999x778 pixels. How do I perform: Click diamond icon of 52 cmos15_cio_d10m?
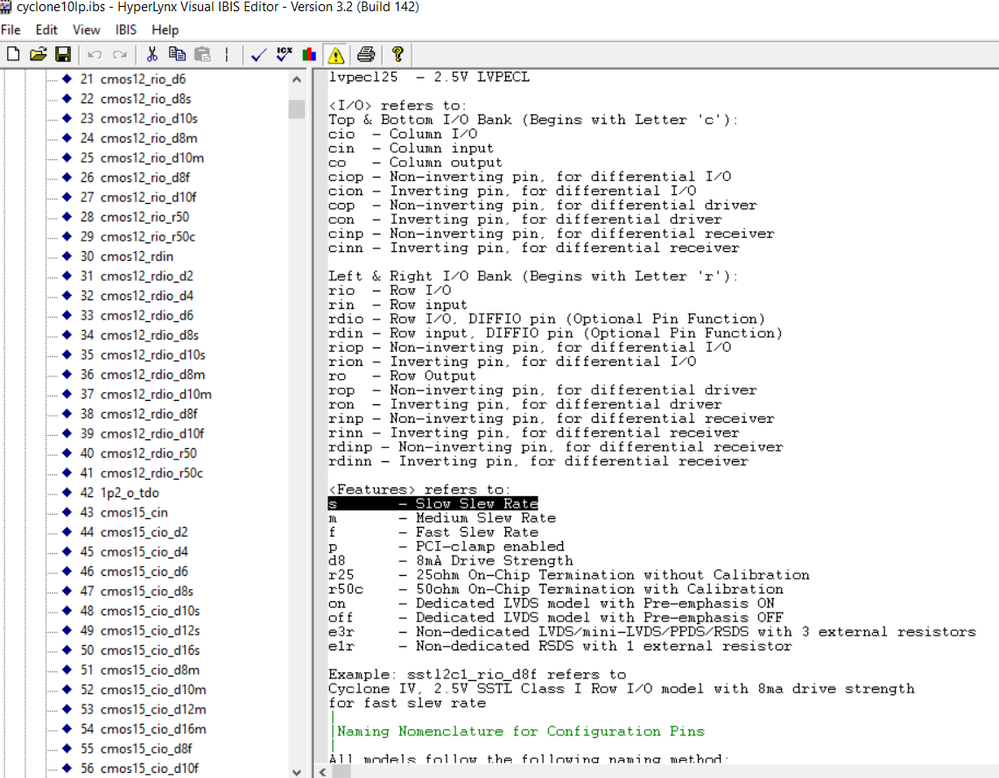pyautogui.click(x=67, y=689)
